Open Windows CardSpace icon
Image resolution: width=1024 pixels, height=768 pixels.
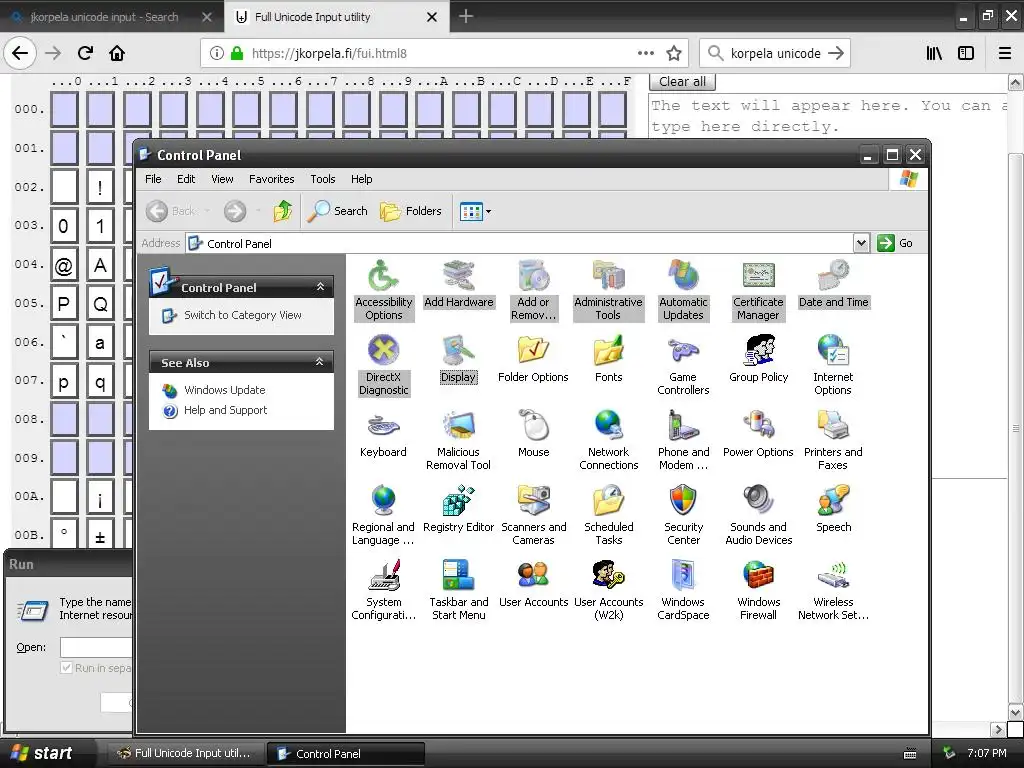click(x=683, y=591)
